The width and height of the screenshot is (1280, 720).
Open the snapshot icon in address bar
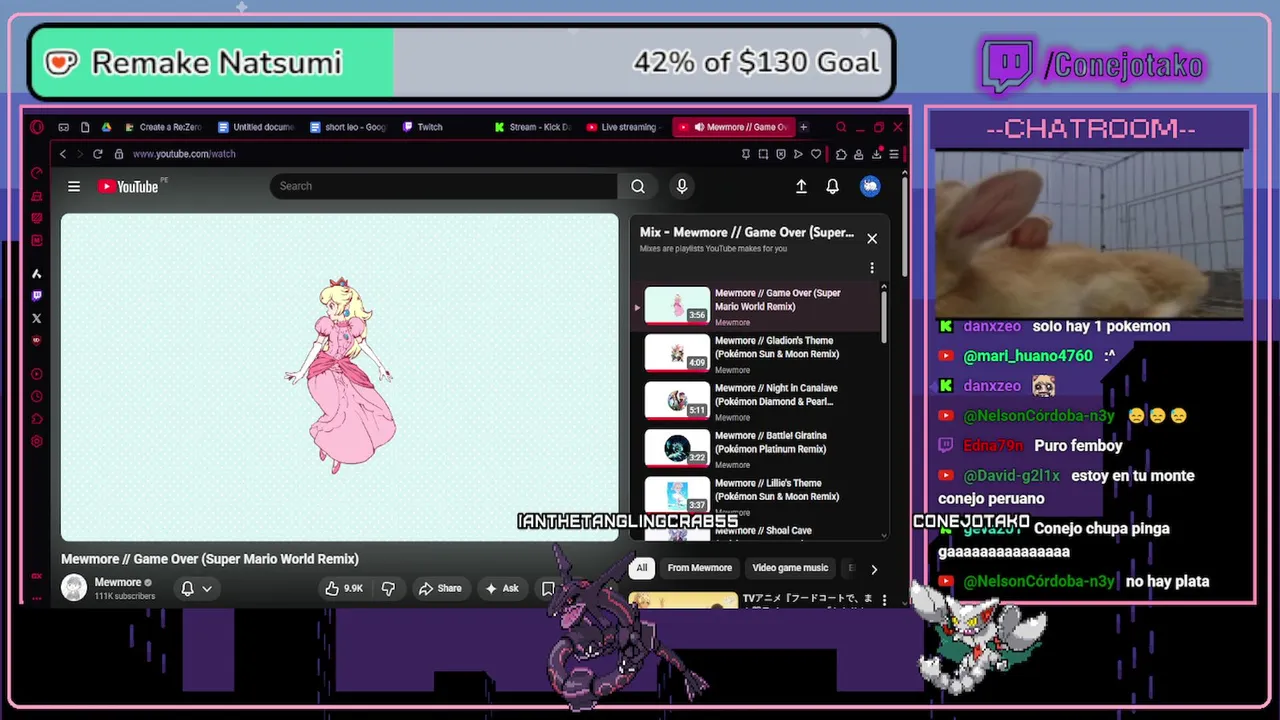tap(764, 154)
